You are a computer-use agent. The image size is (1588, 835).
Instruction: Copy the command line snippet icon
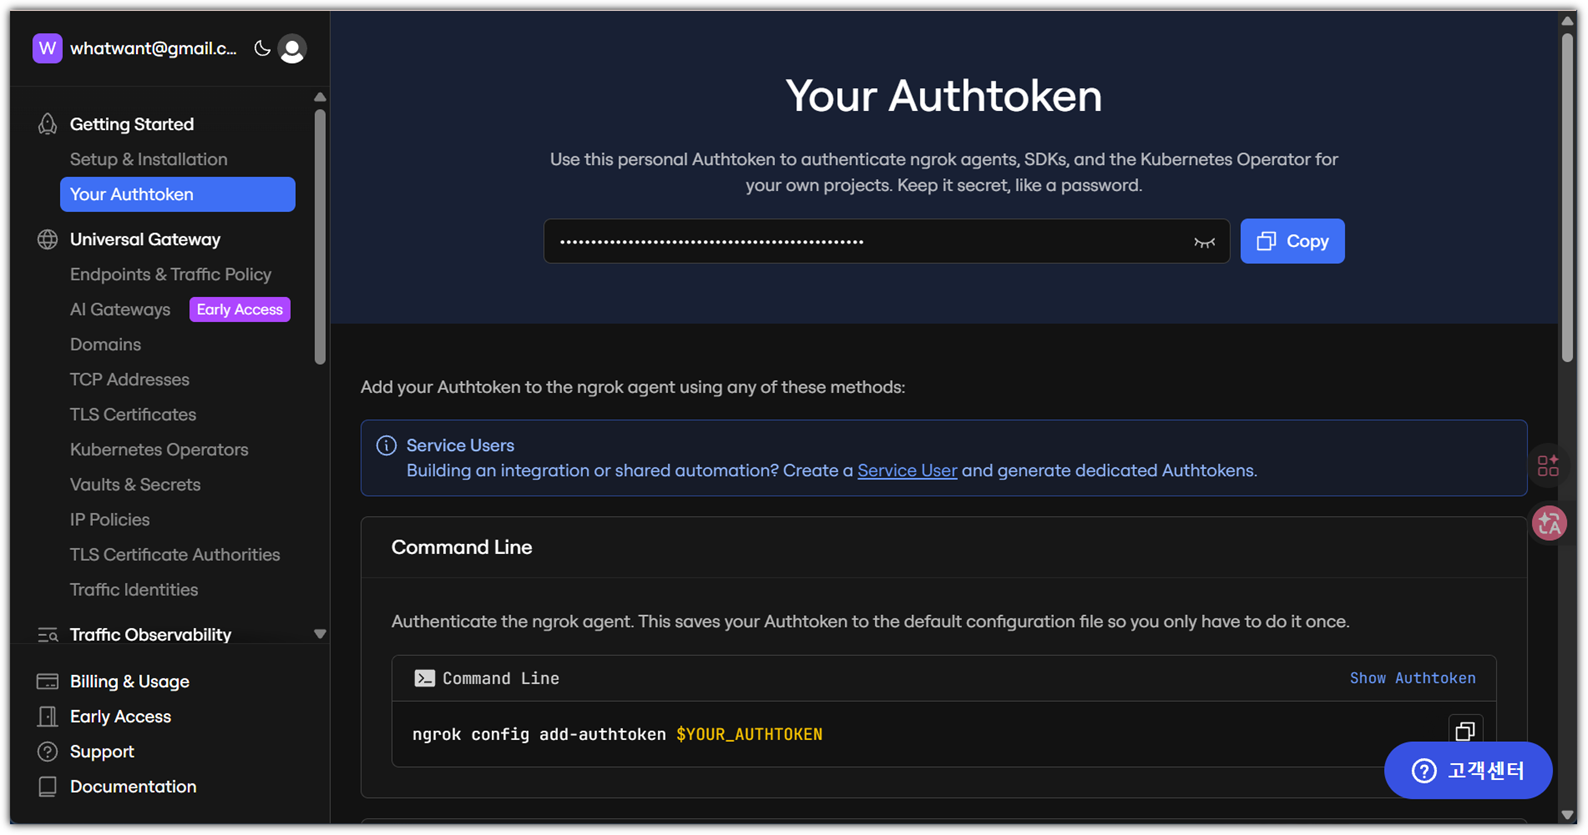tap(1465, 732)
